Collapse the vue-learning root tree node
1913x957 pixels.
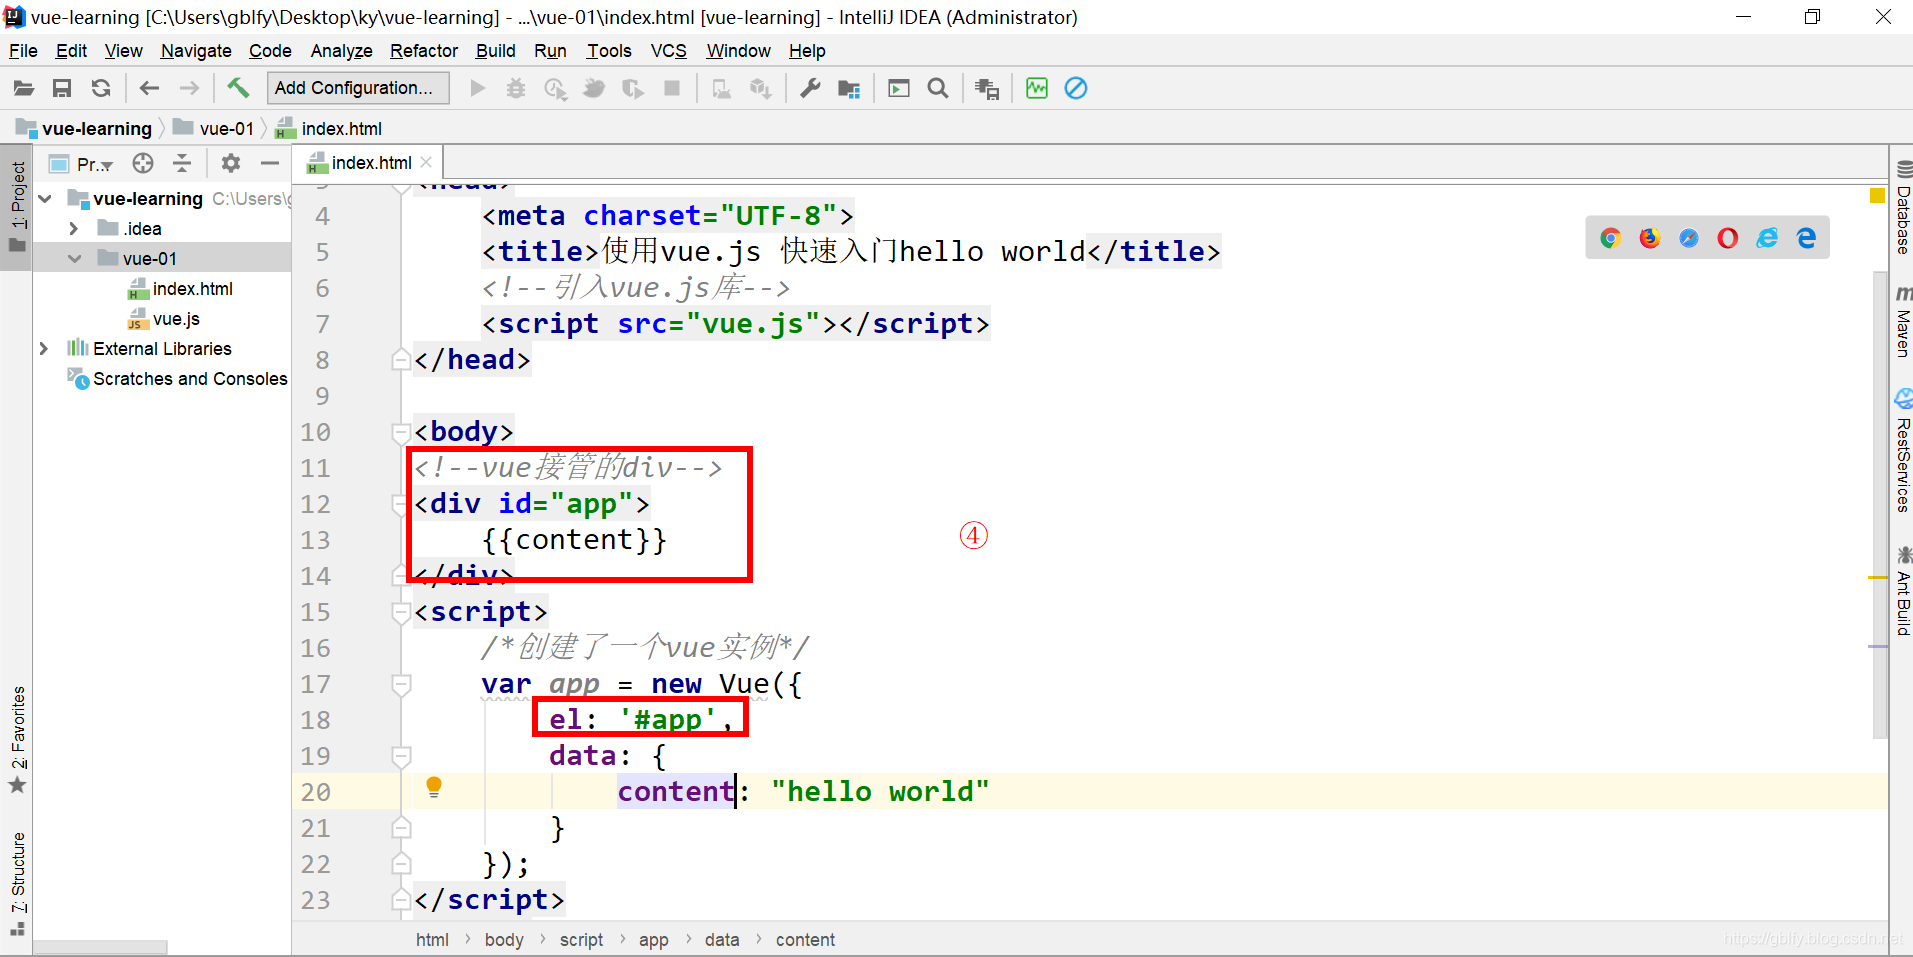click(x=45, y=199)
